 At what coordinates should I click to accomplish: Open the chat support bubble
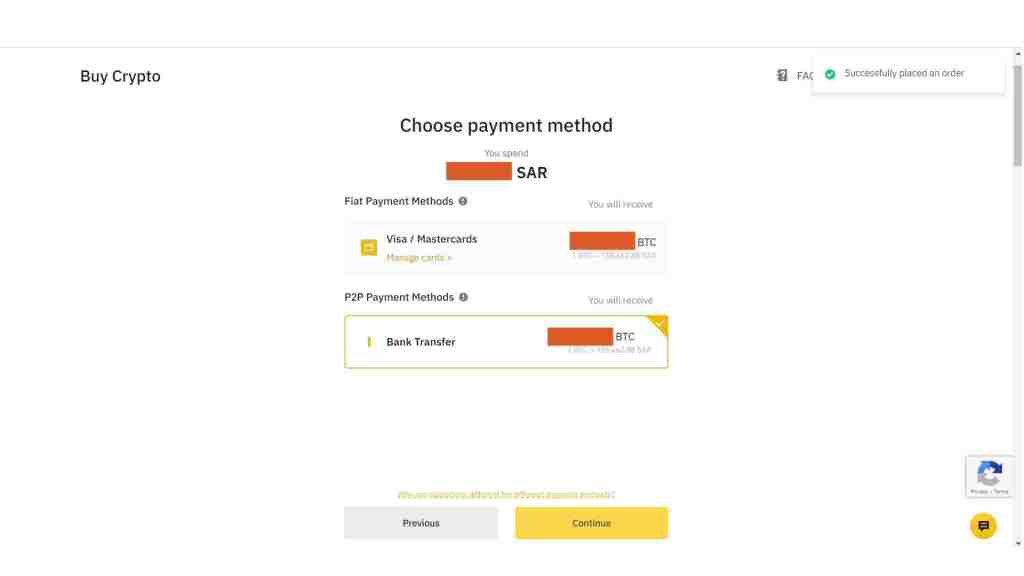983,525
